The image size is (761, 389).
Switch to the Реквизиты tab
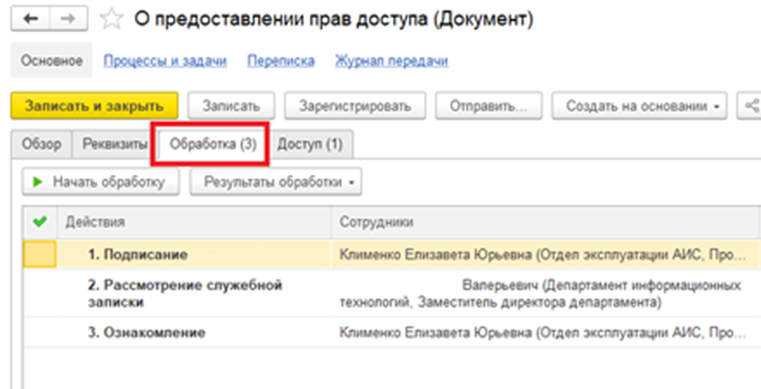coord(115,144)
